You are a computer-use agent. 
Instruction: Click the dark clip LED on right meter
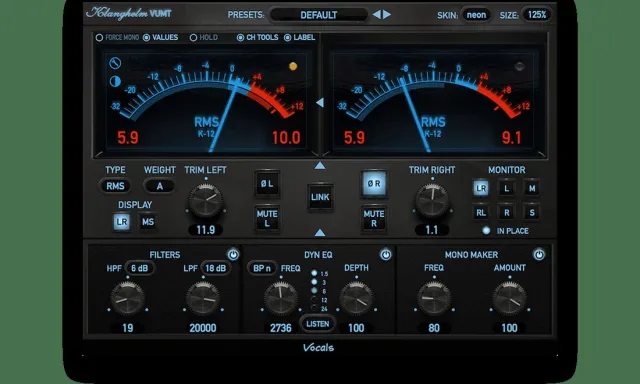tap(519, 66)
